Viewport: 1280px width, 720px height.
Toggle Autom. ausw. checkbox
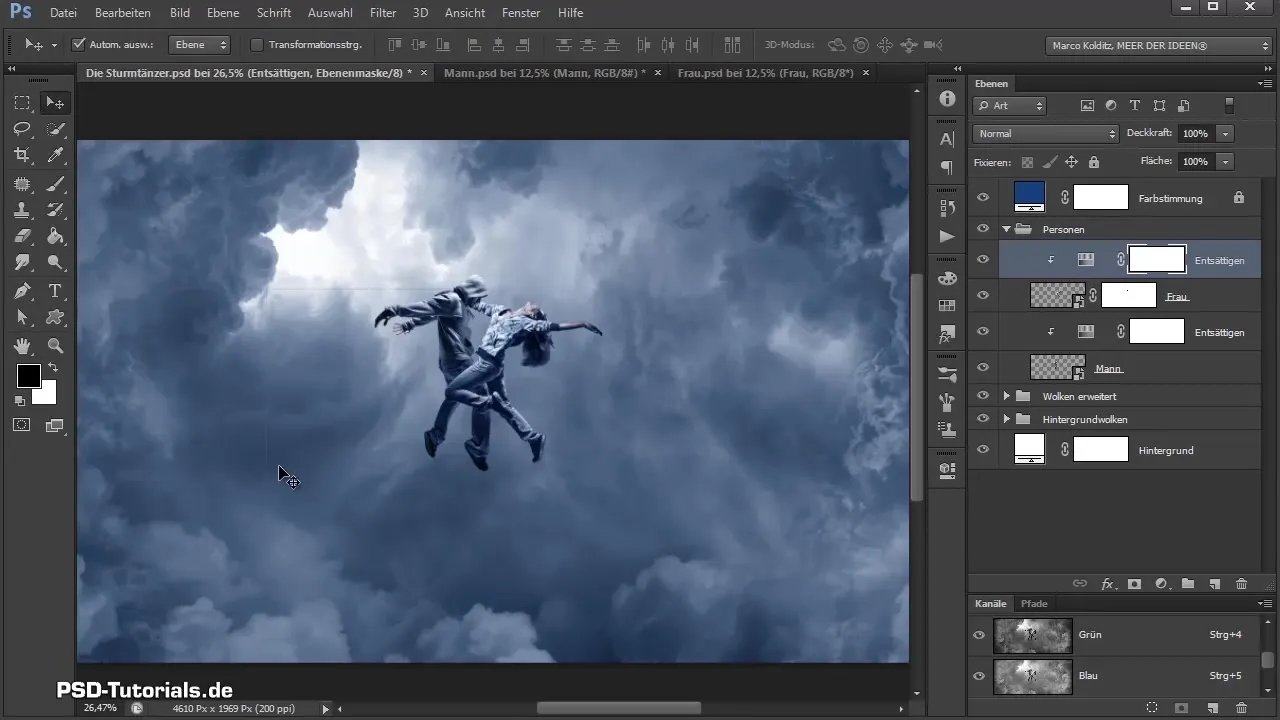tap(79, 45)
